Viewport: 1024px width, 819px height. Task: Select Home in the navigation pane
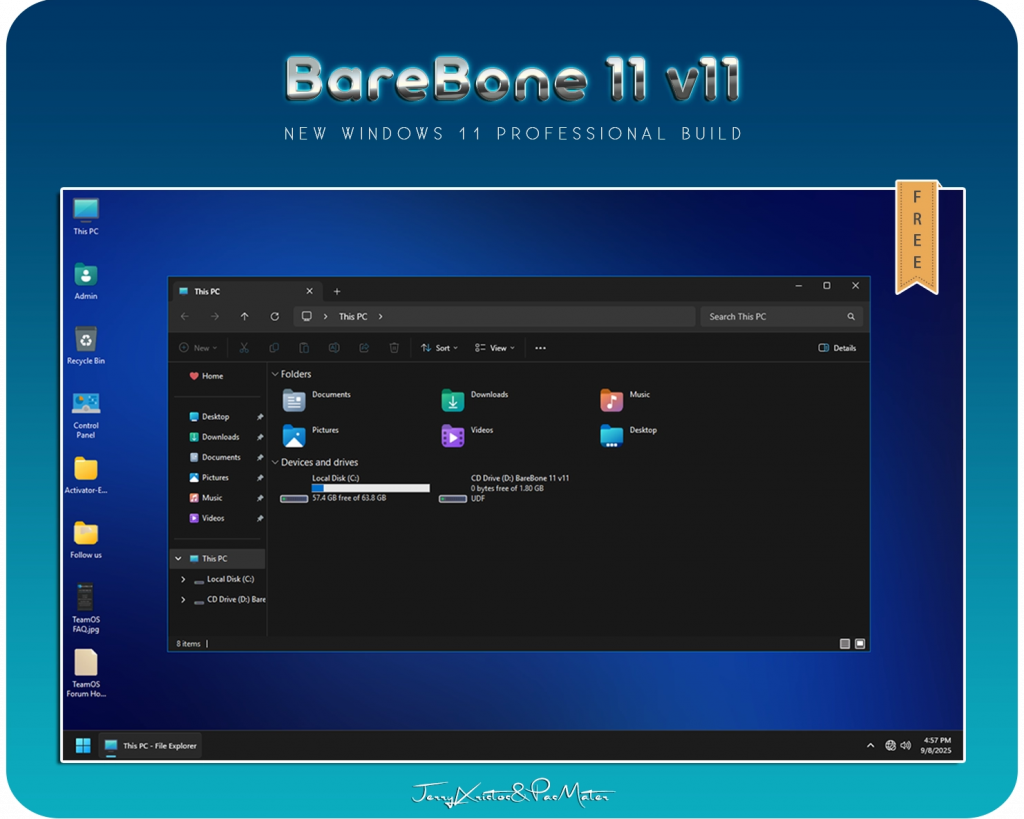pos(212,376)
